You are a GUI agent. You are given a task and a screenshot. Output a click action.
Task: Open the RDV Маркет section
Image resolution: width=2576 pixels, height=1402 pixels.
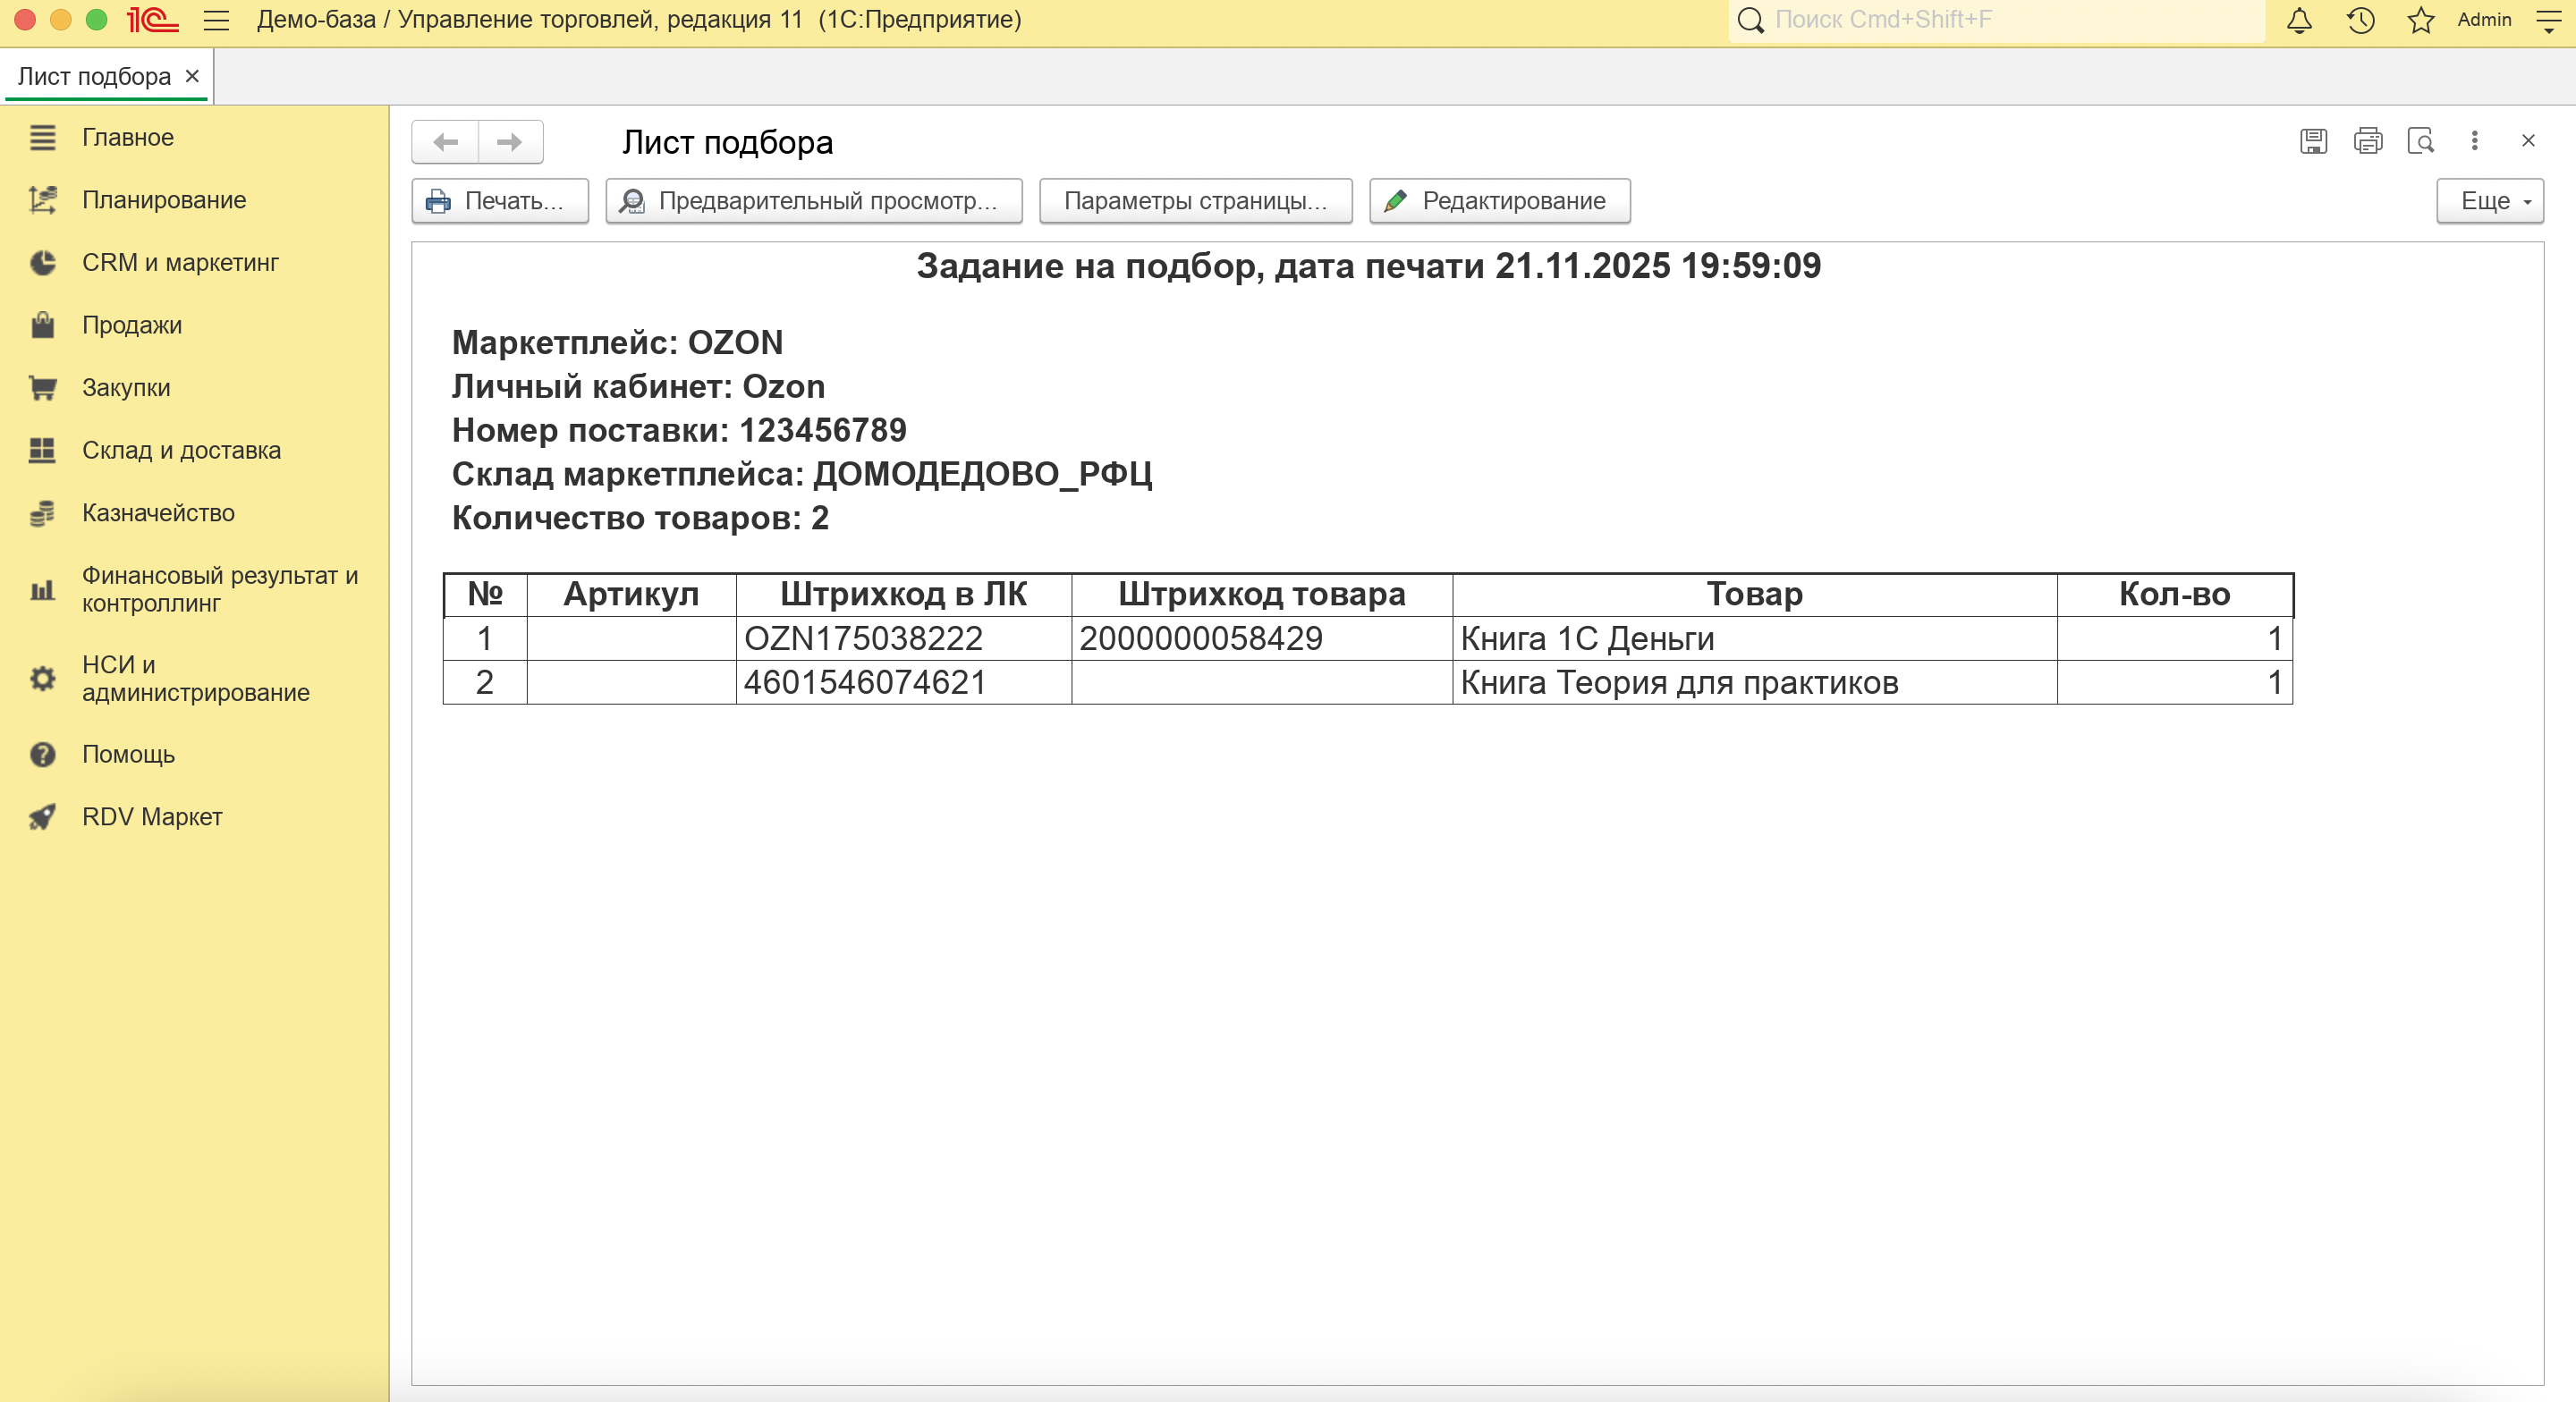(x=152, y=817)
